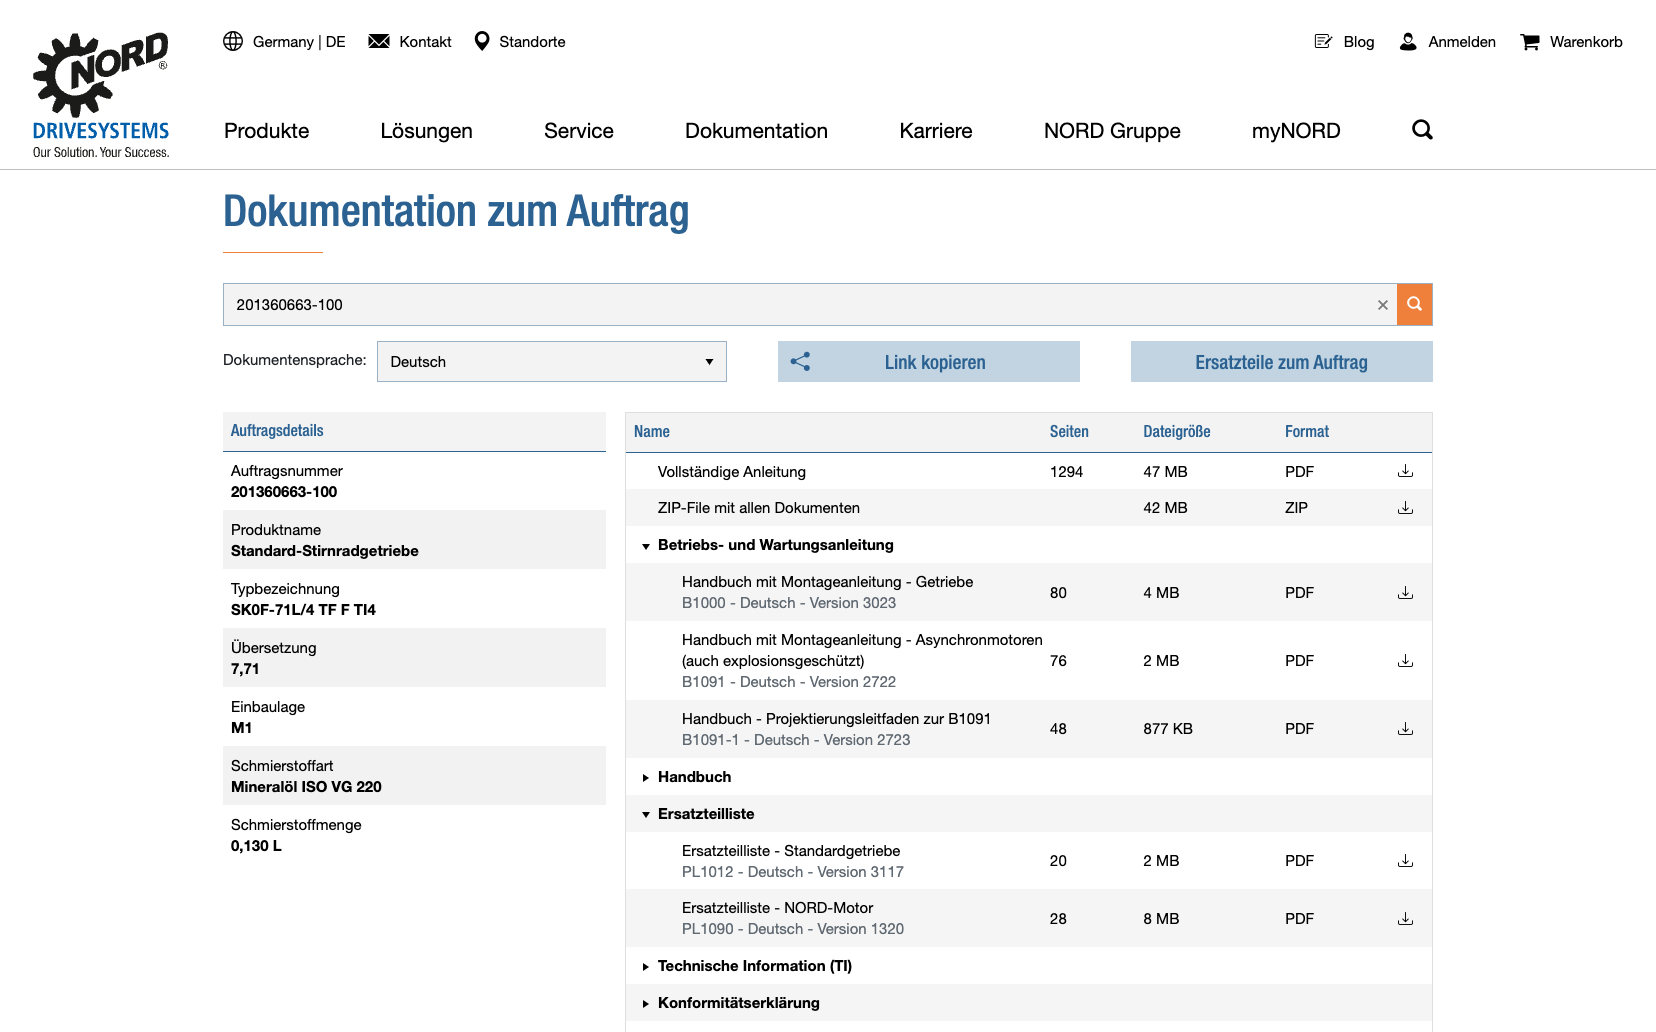The height and width of the screenshot is (1032, 1656).
Task: Open Dokumentensprache dropdown
Action: coord(552,362)
